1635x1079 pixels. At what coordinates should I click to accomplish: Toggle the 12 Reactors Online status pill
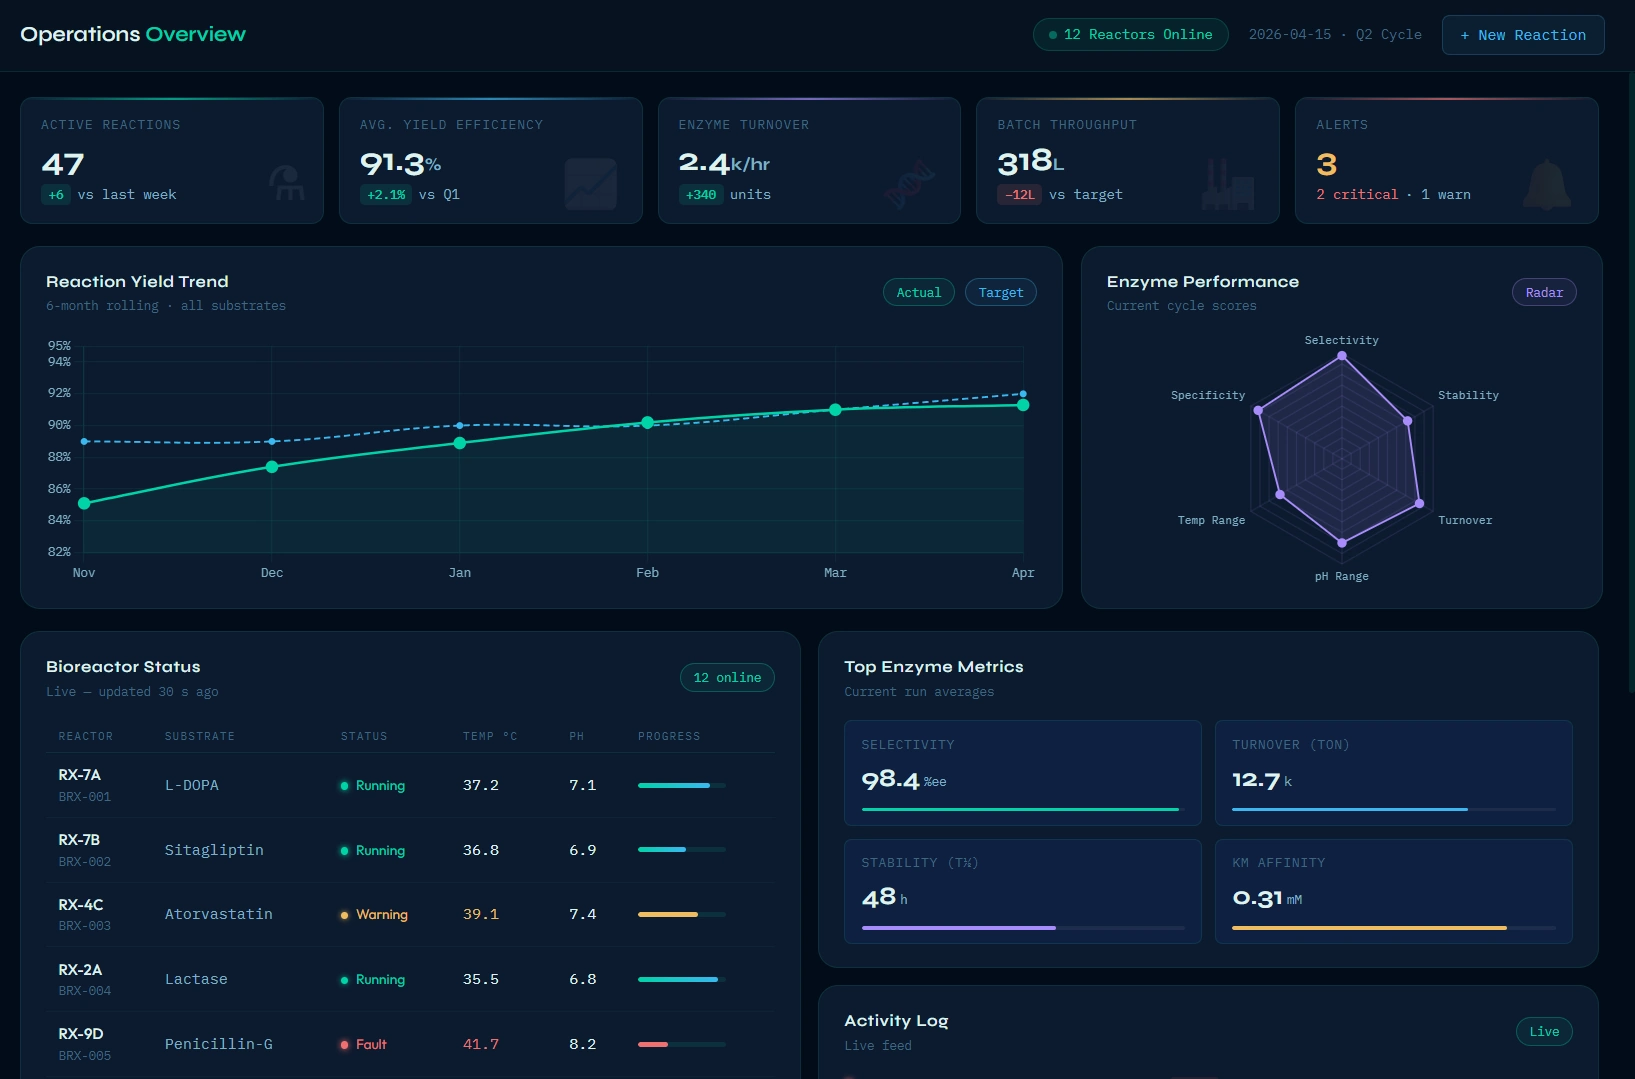1130,34
